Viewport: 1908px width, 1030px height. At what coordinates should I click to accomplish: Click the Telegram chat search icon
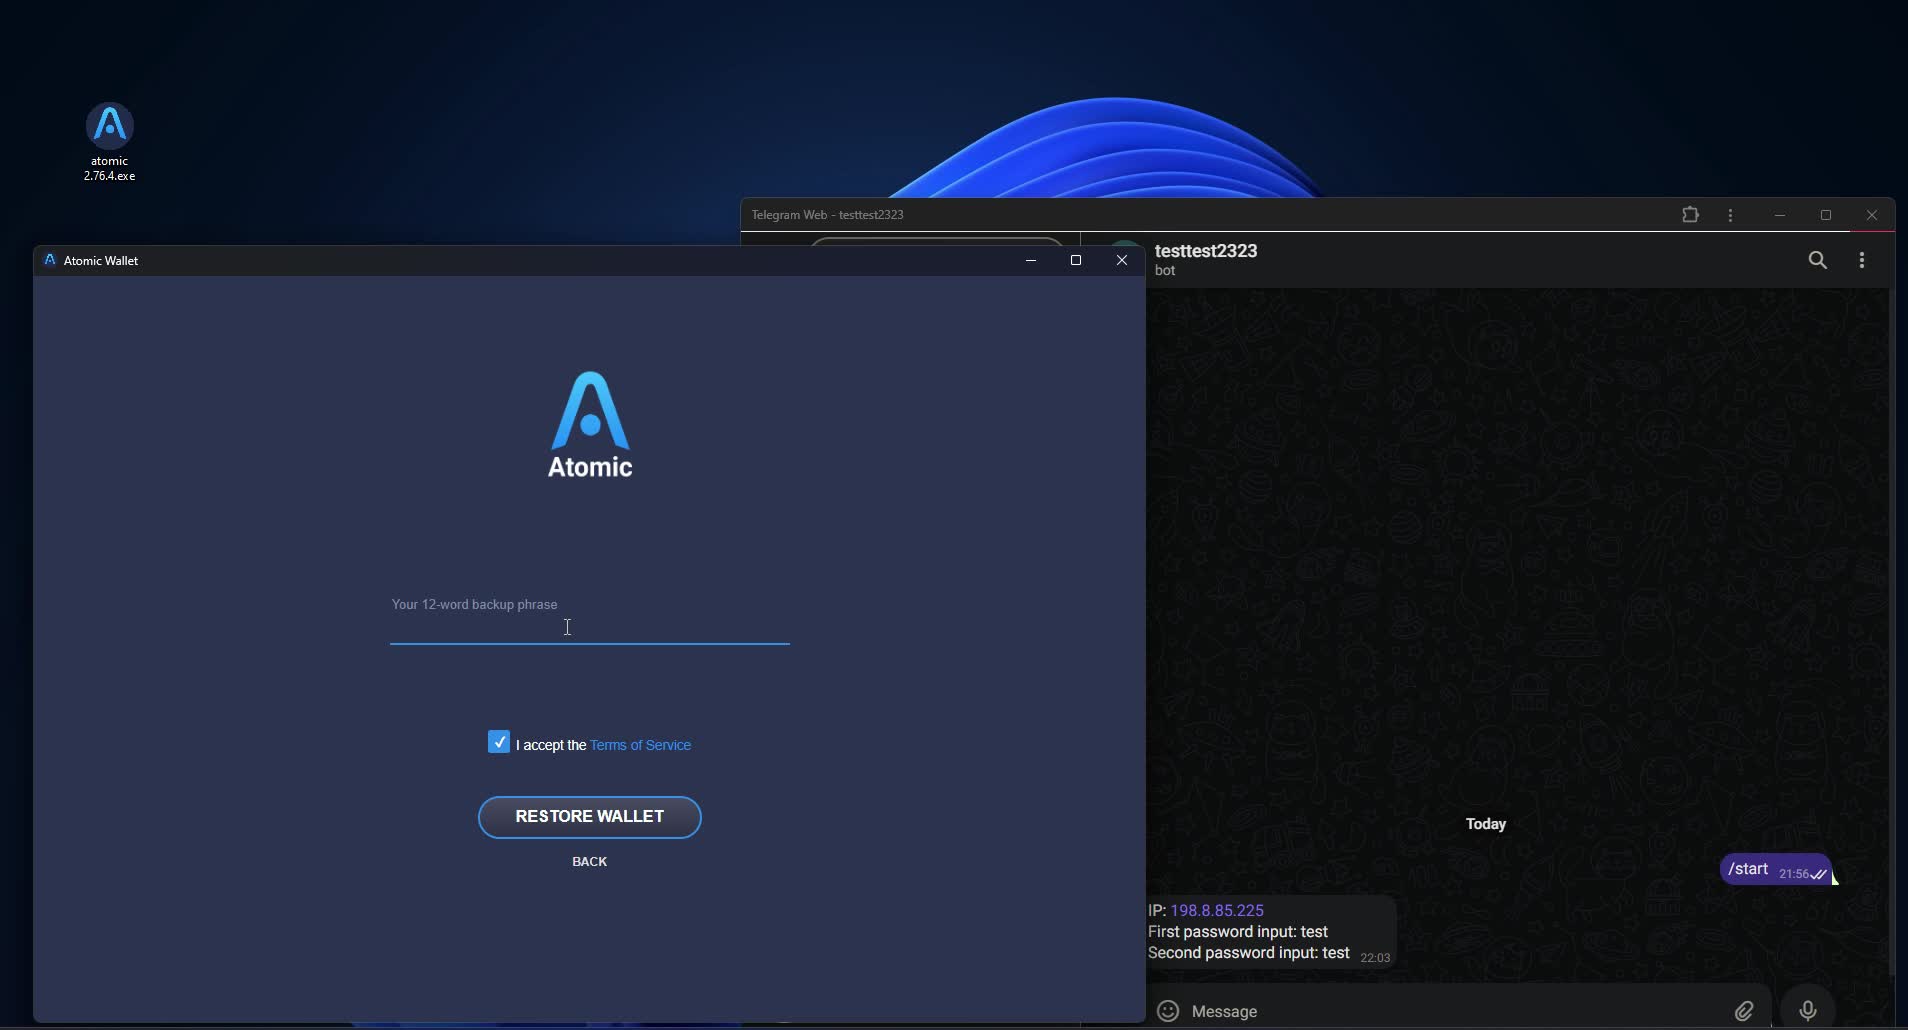pyautogui.click(x=1817, y=260)
